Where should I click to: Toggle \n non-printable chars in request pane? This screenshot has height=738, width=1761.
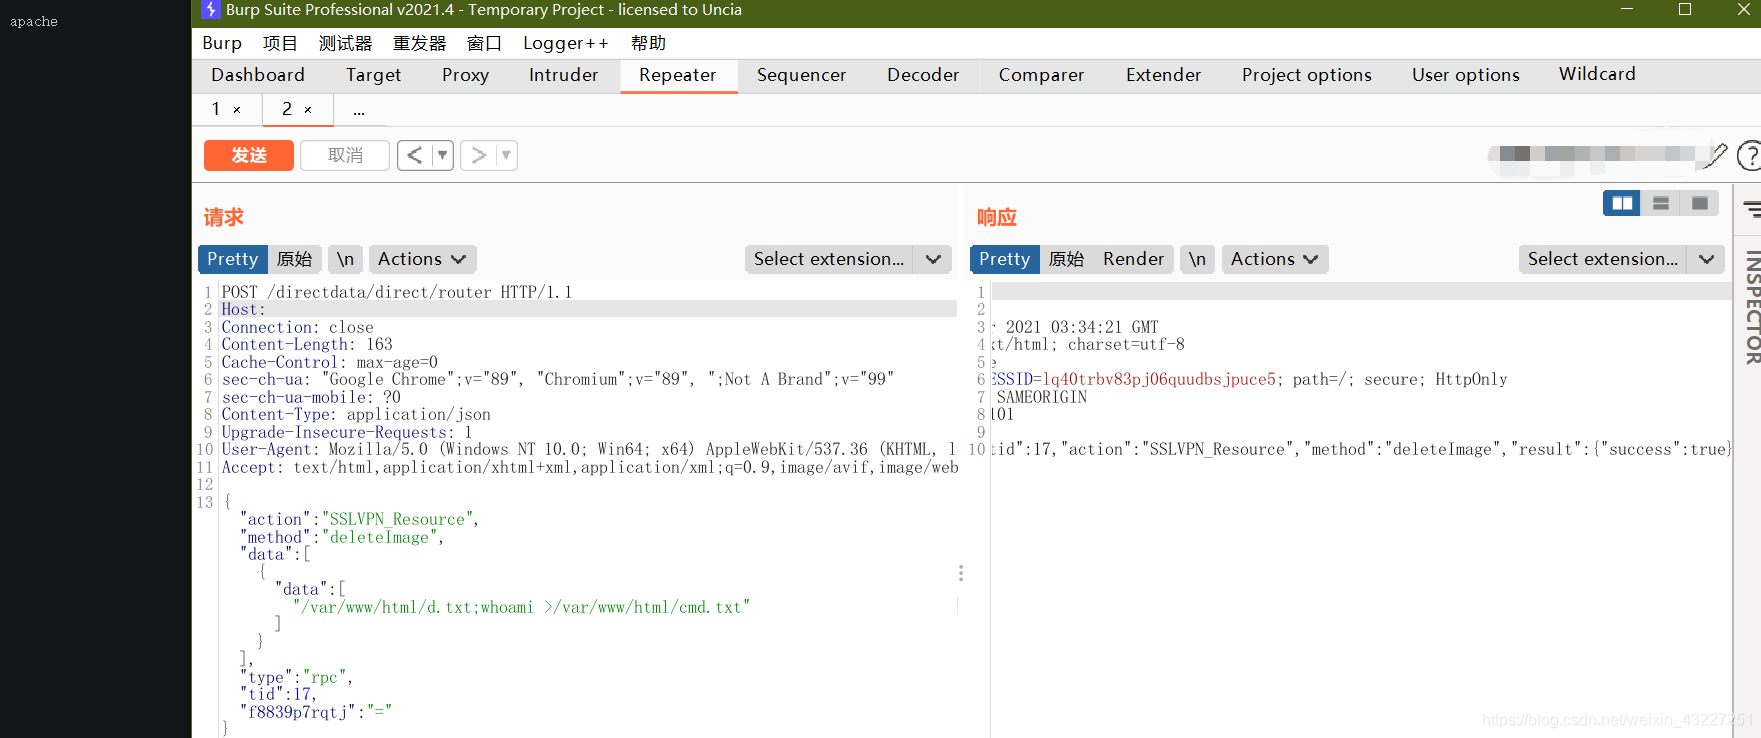(x=345, y=259)
